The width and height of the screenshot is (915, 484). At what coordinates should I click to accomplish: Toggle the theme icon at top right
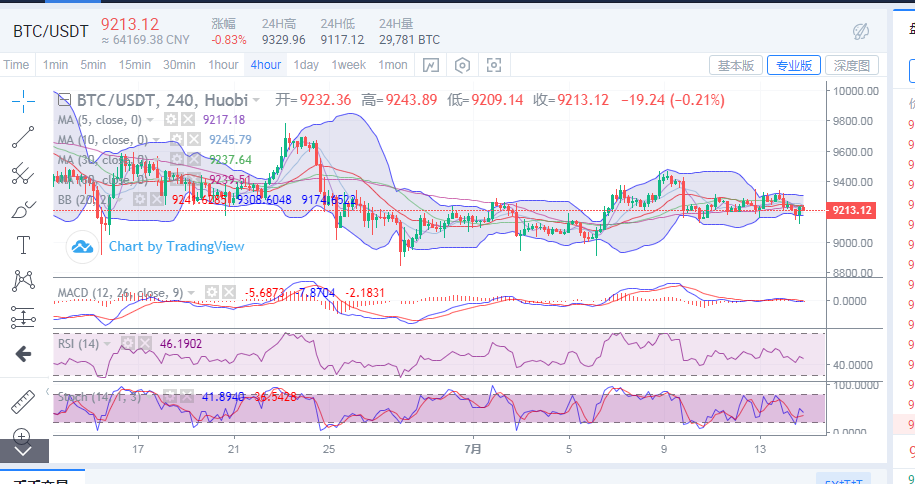860,31
